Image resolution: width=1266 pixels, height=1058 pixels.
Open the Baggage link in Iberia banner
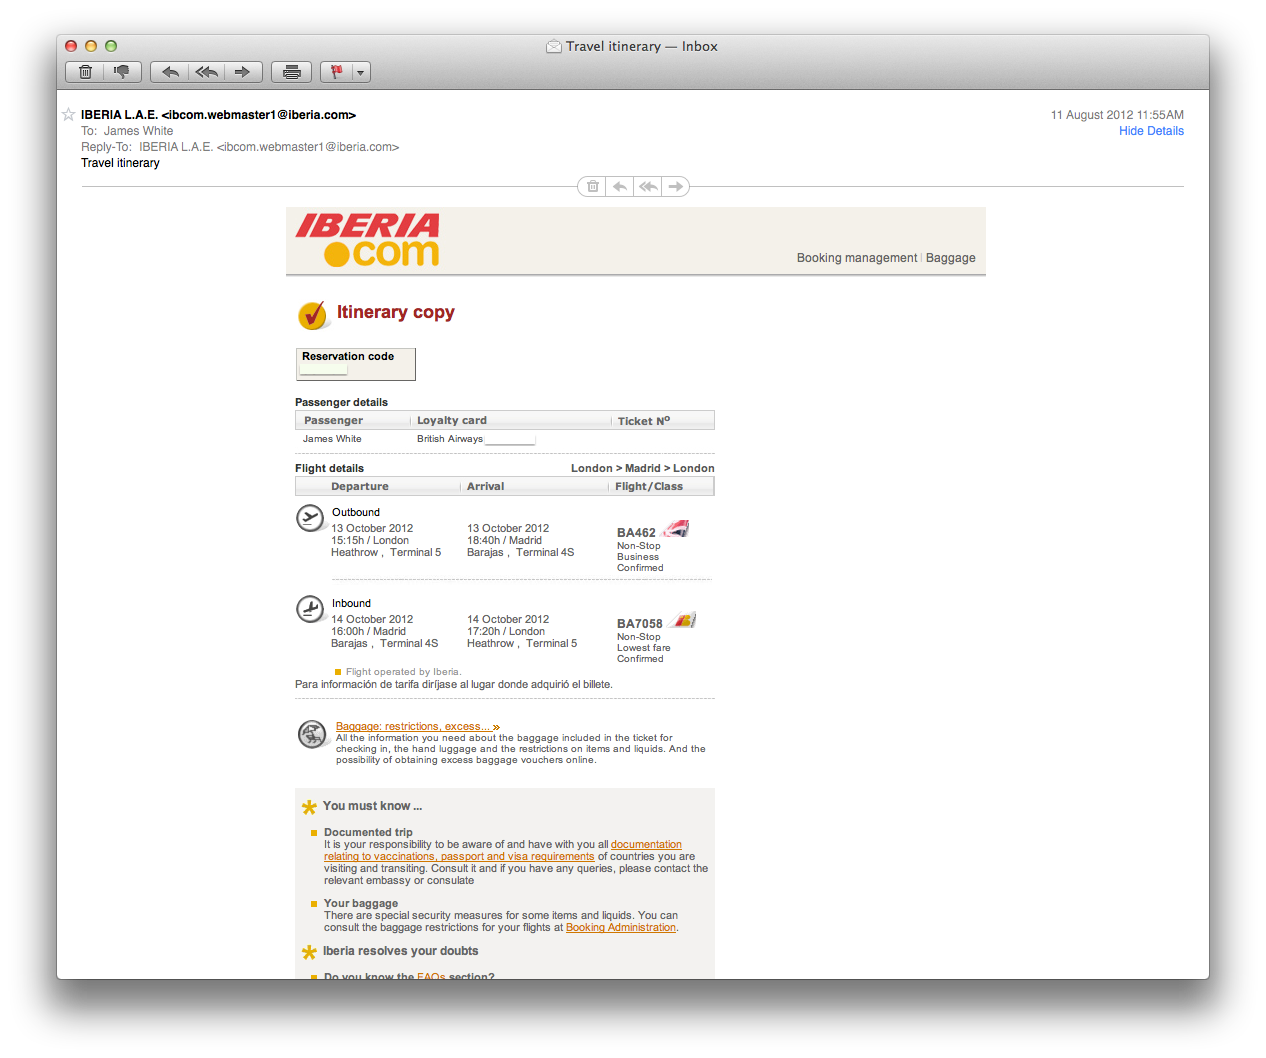tap(950, 258)
